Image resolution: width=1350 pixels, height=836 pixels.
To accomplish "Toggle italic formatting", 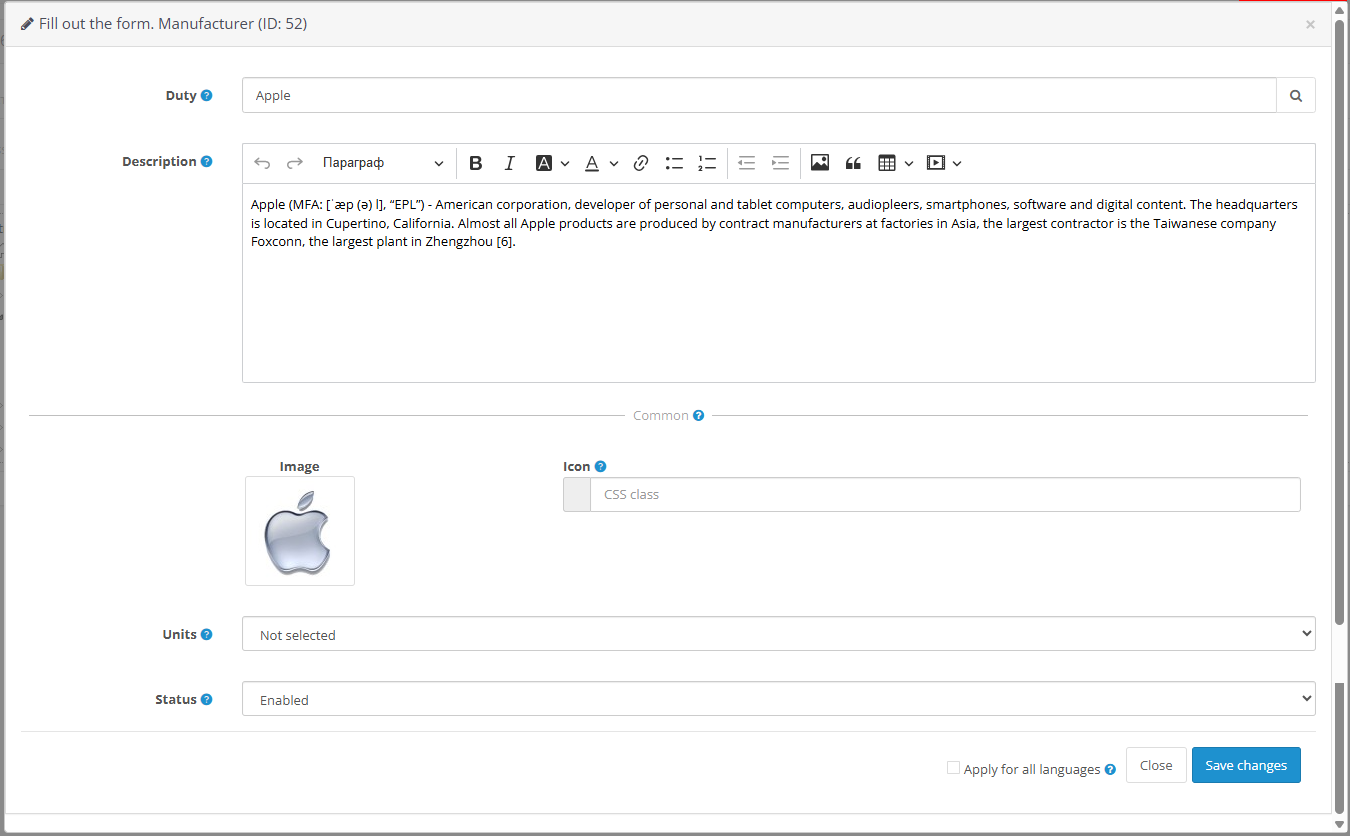I will click(x=509, y=163).
